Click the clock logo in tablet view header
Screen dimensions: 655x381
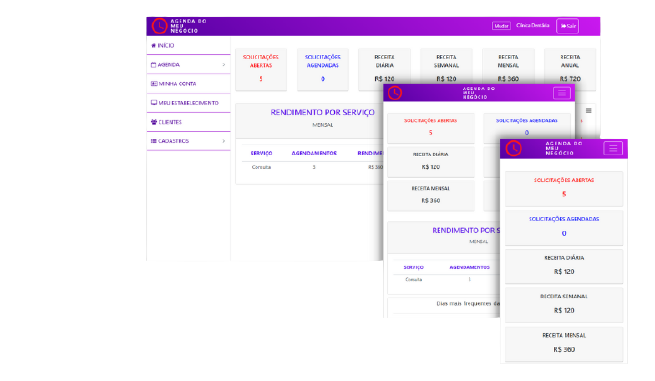coord(395,93)
